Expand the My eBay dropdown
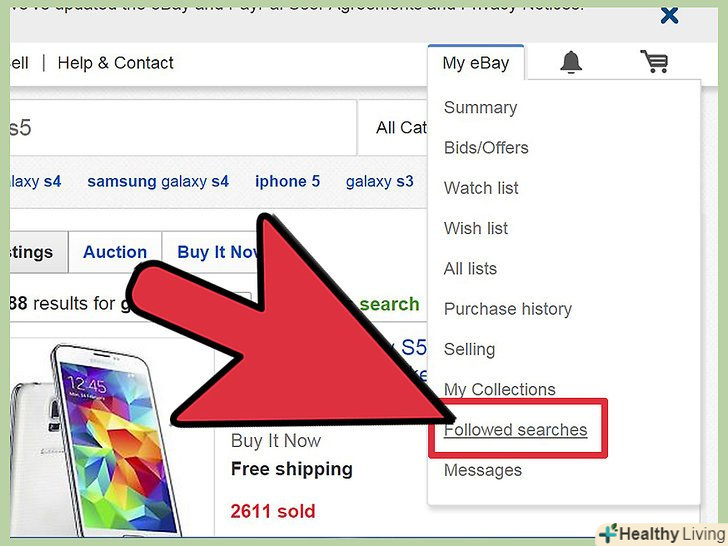728x546 pixels. tap(476, 63)
